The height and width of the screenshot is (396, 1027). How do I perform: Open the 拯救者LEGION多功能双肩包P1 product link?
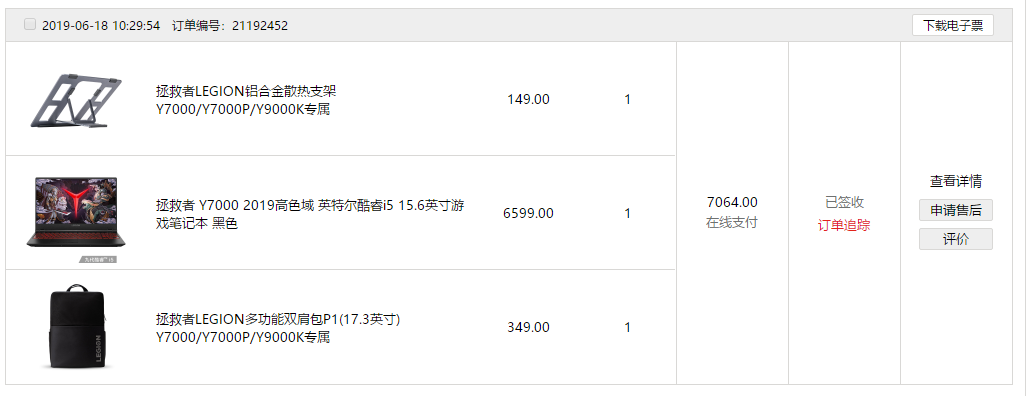278,328
